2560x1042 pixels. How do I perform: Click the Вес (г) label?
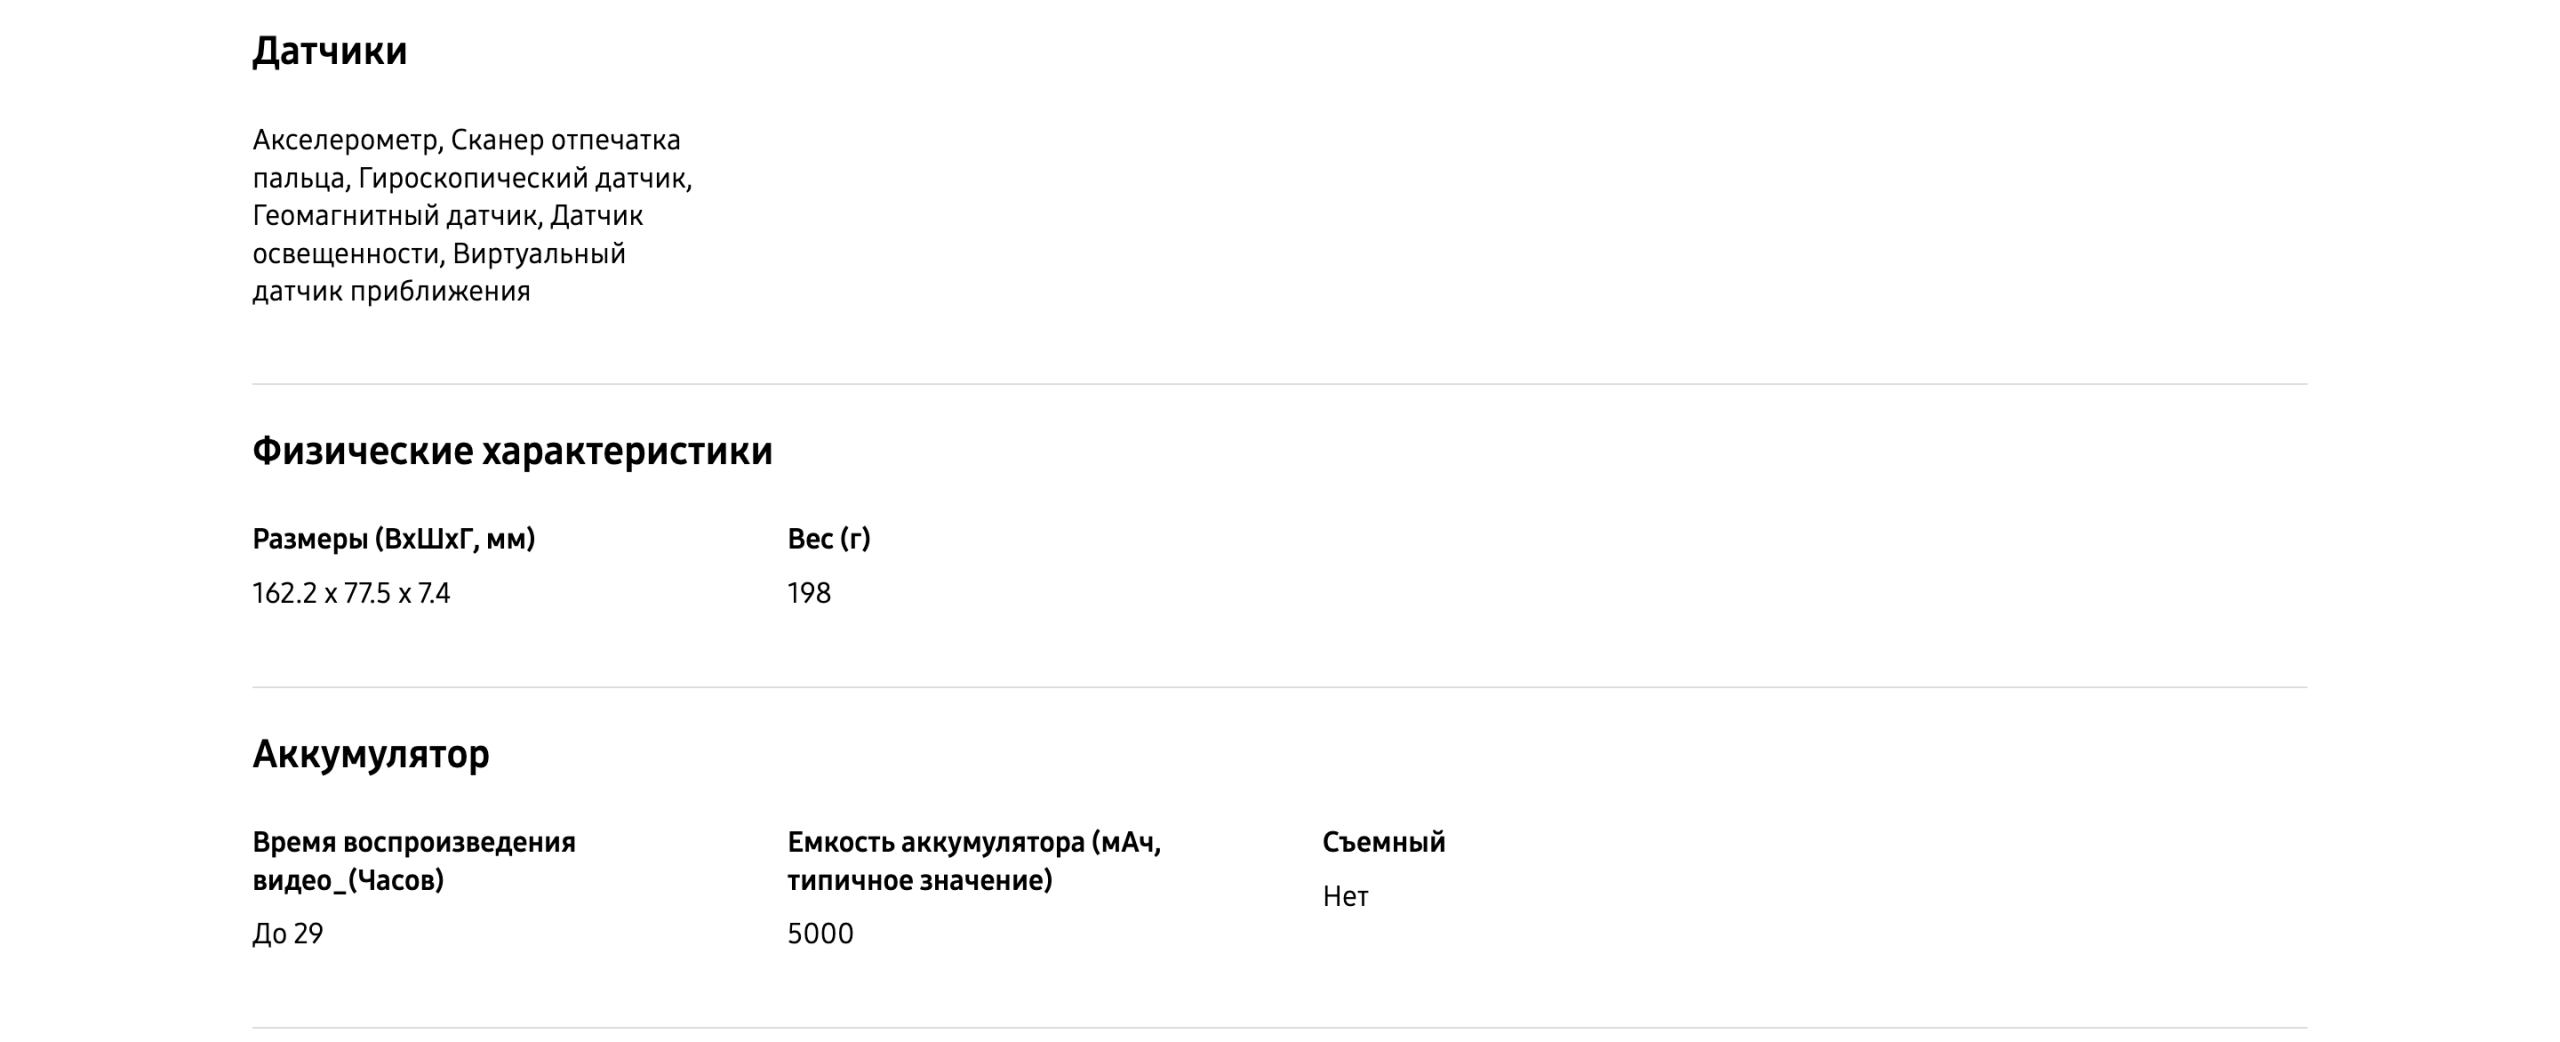[x=828, y=539]
